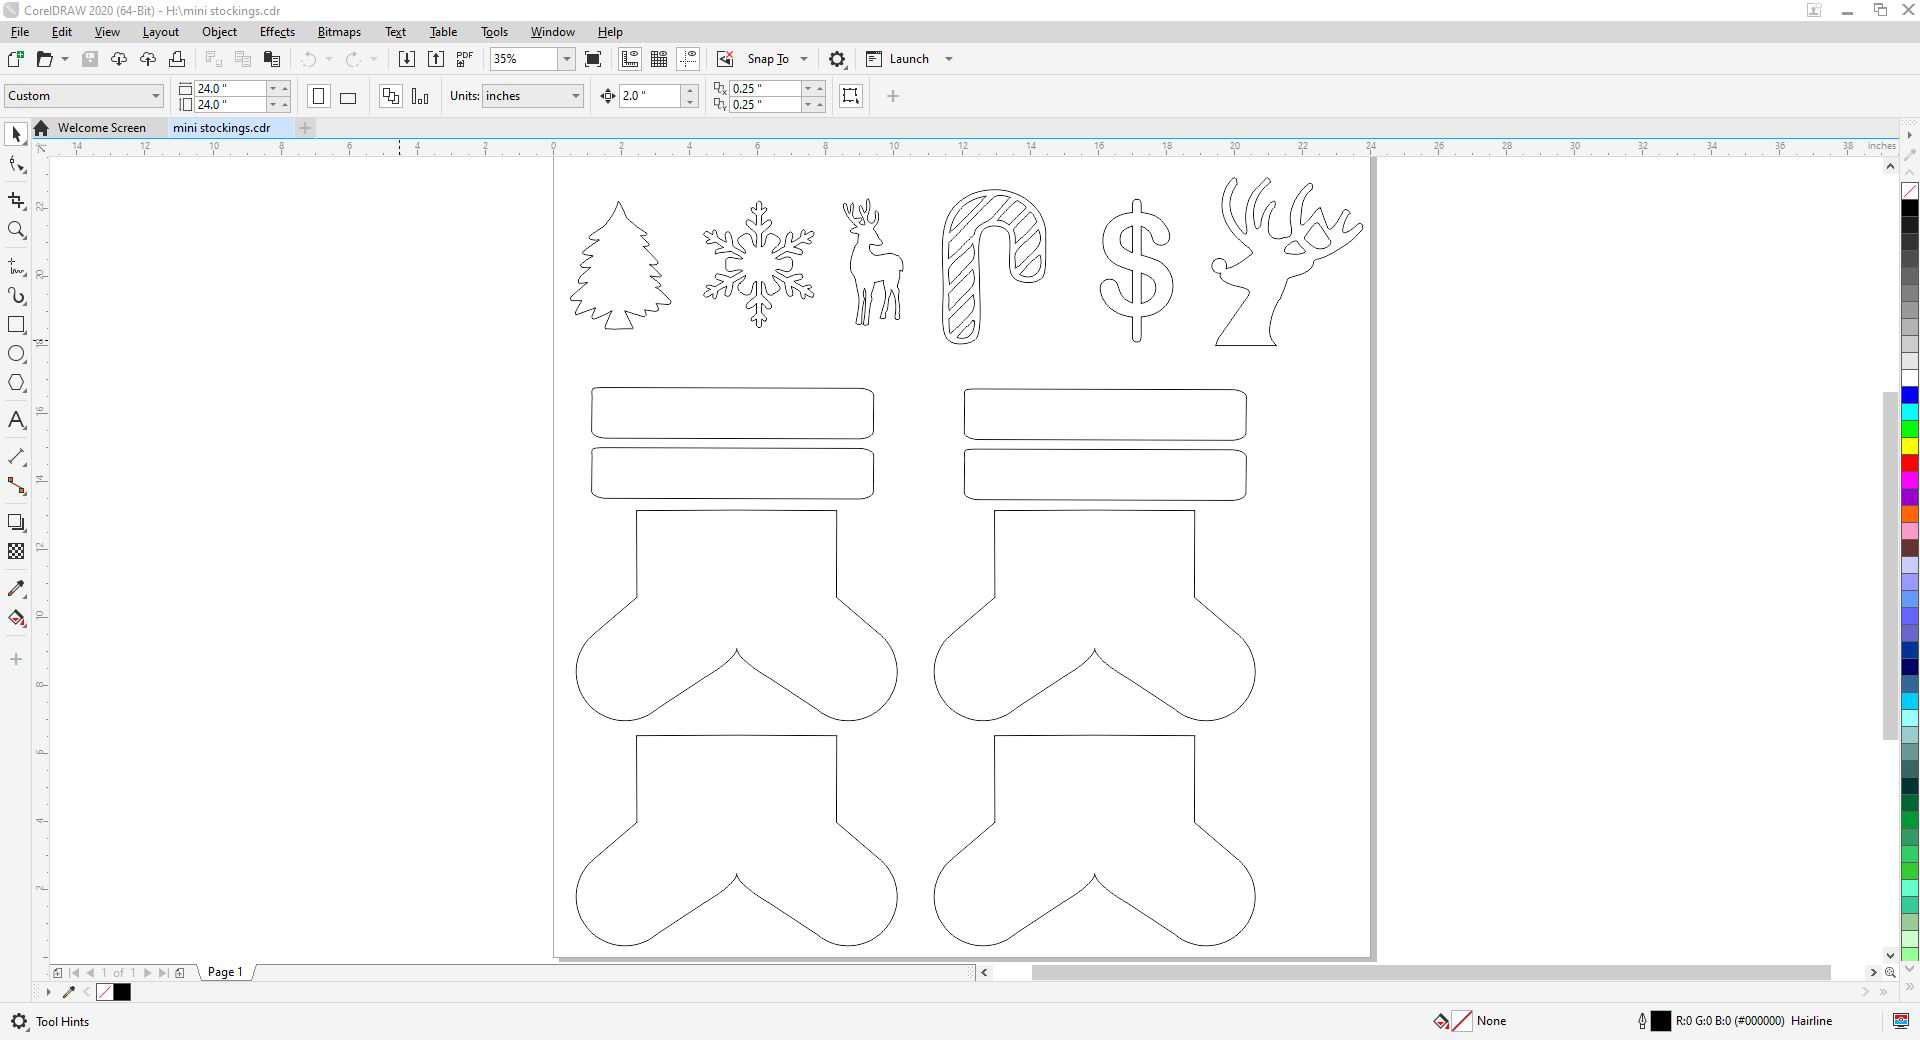The width and height of the screenshot is (1920, 1040).
Task: Click the Full-screen preview icon
Action: (593, 59)
